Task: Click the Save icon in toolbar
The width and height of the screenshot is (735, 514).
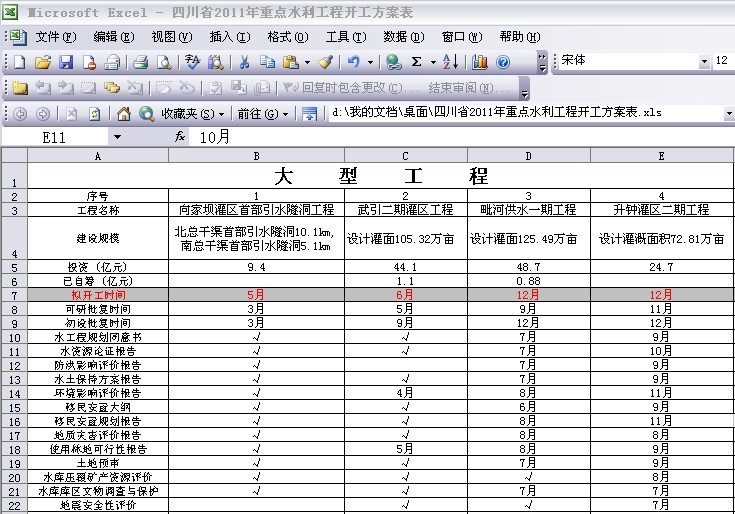Action: point(66,62)
